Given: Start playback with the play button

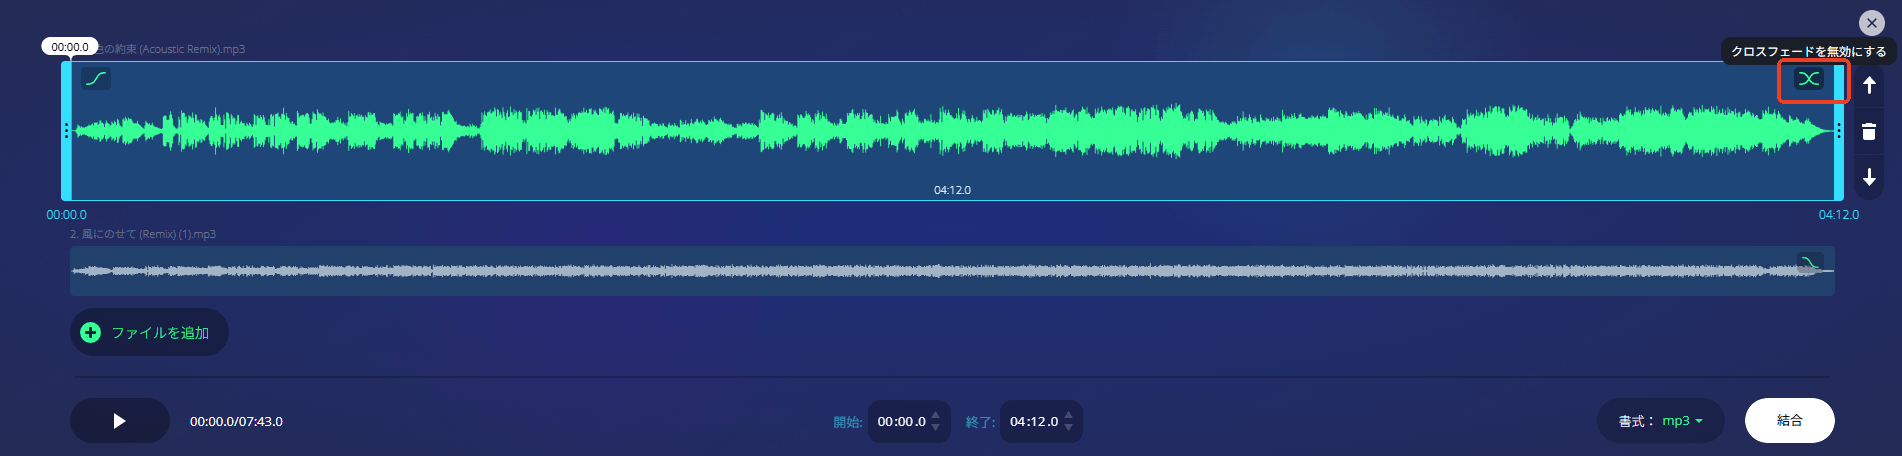Looking at the screenshot, I should pos(120,421).
